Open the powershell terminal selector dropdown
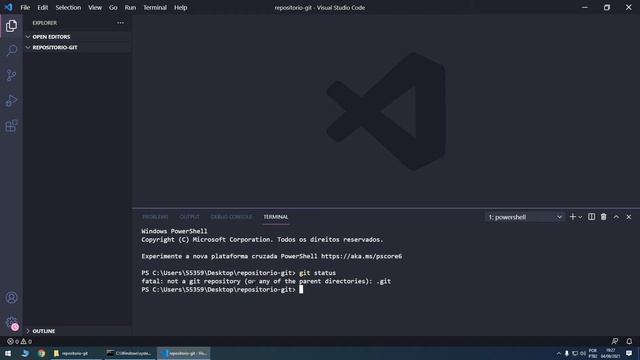Screen dimensions: 640x360 coord(525,217)
